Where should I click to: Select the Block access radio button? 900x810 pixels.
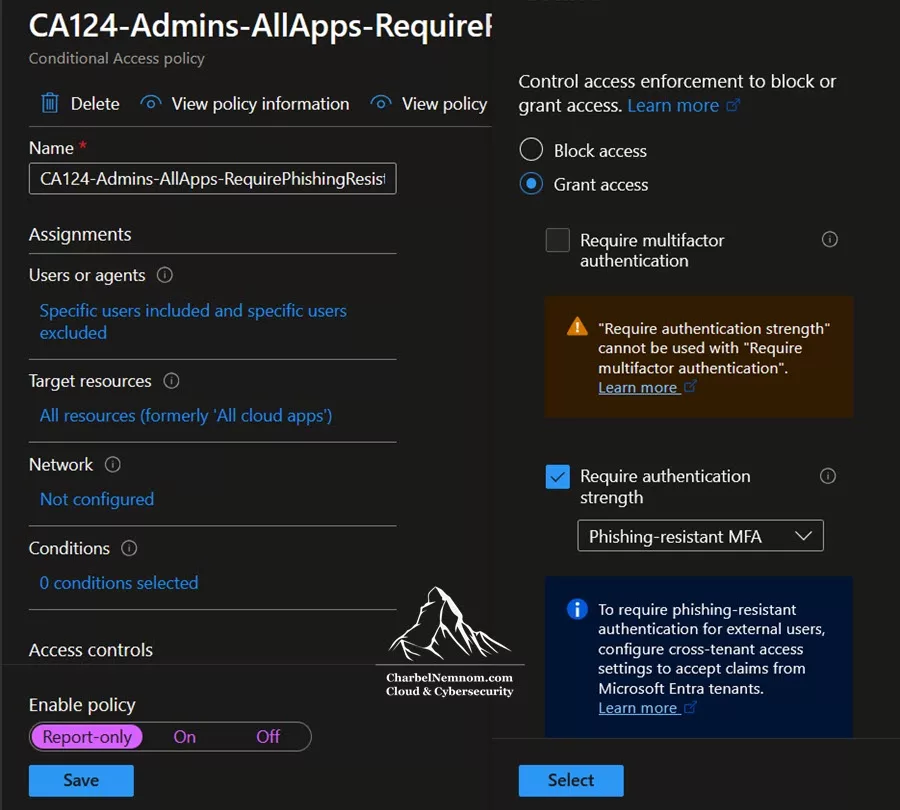531,149
